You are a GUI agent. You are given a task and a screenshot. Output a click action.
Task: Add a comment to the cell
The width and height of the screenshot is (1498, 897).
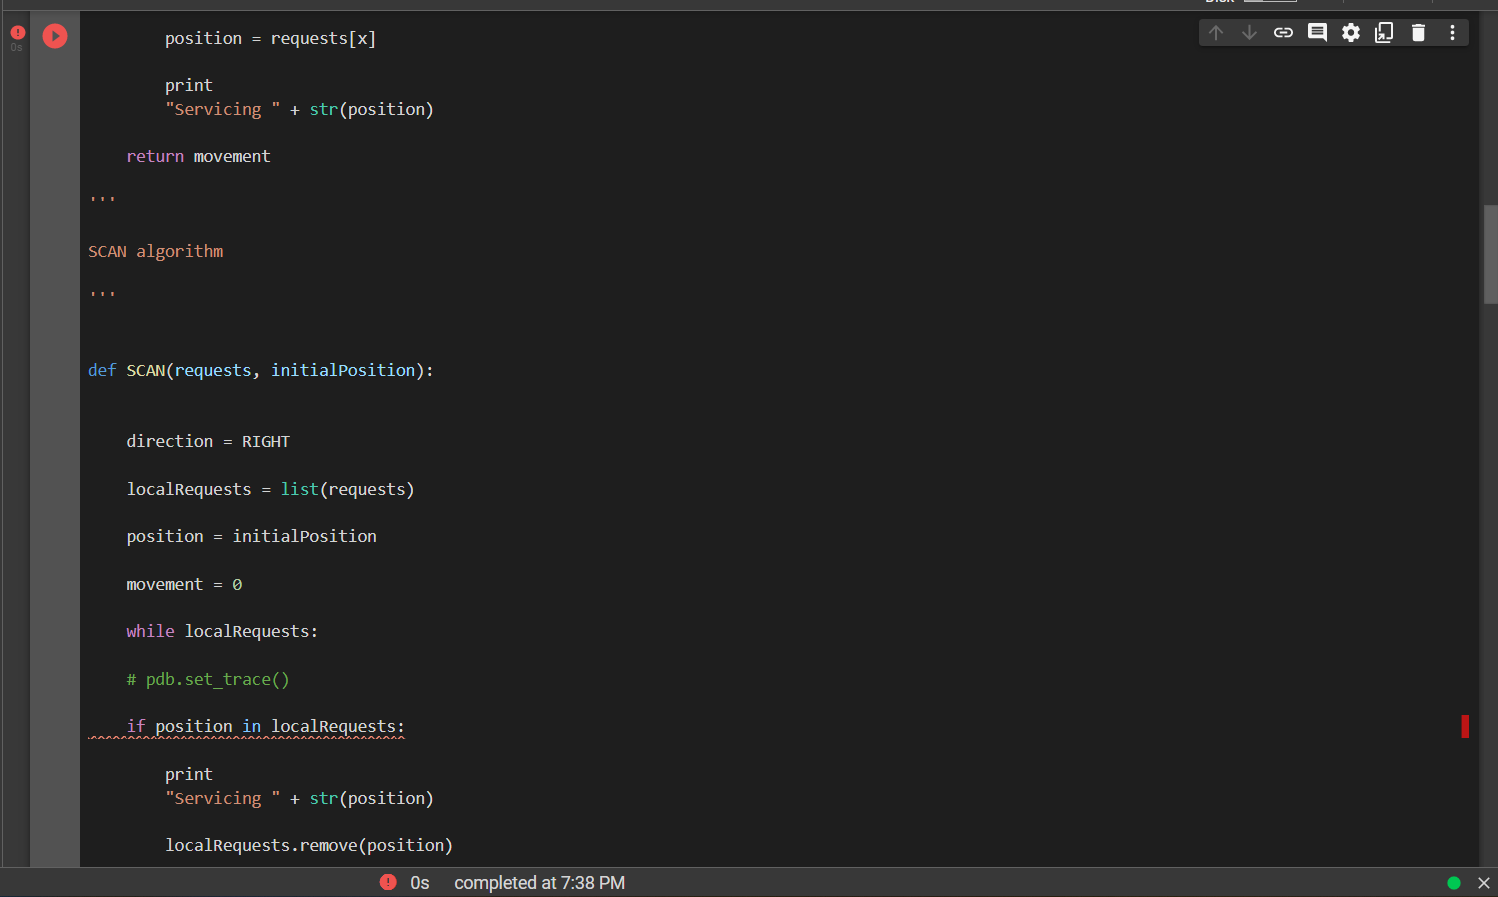click(1317, 32)
